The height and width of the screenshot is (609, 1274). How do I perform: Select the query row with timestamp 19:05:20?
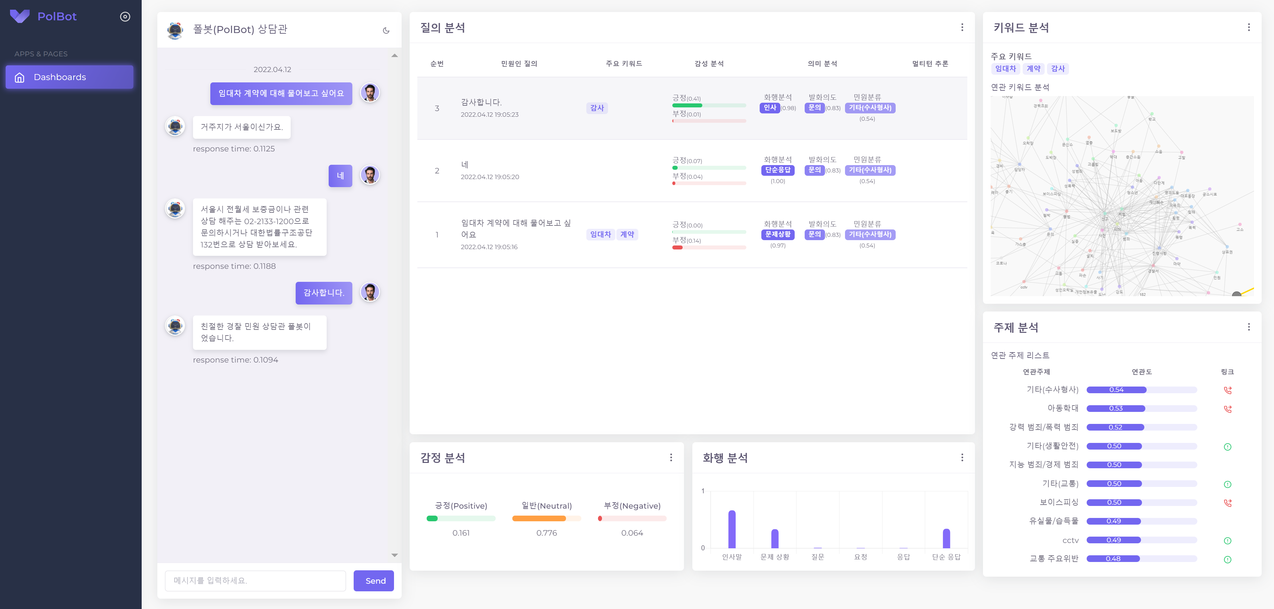click(692, 171)
